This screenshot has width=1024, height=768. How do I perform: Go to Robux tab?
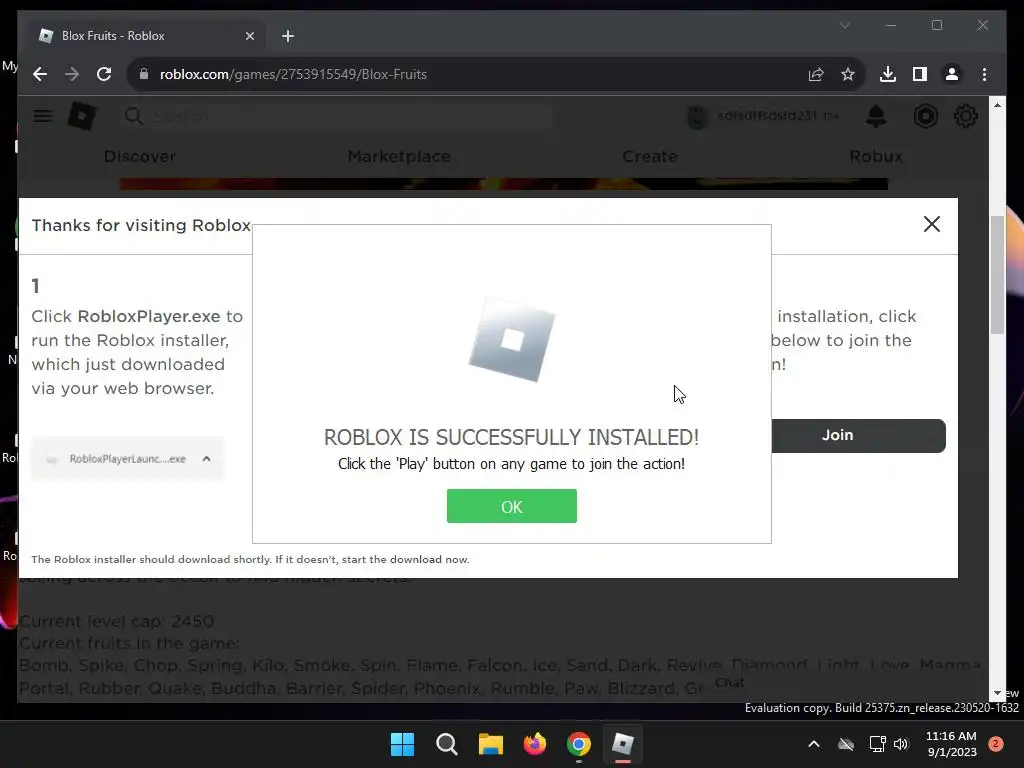pos(876,157)
